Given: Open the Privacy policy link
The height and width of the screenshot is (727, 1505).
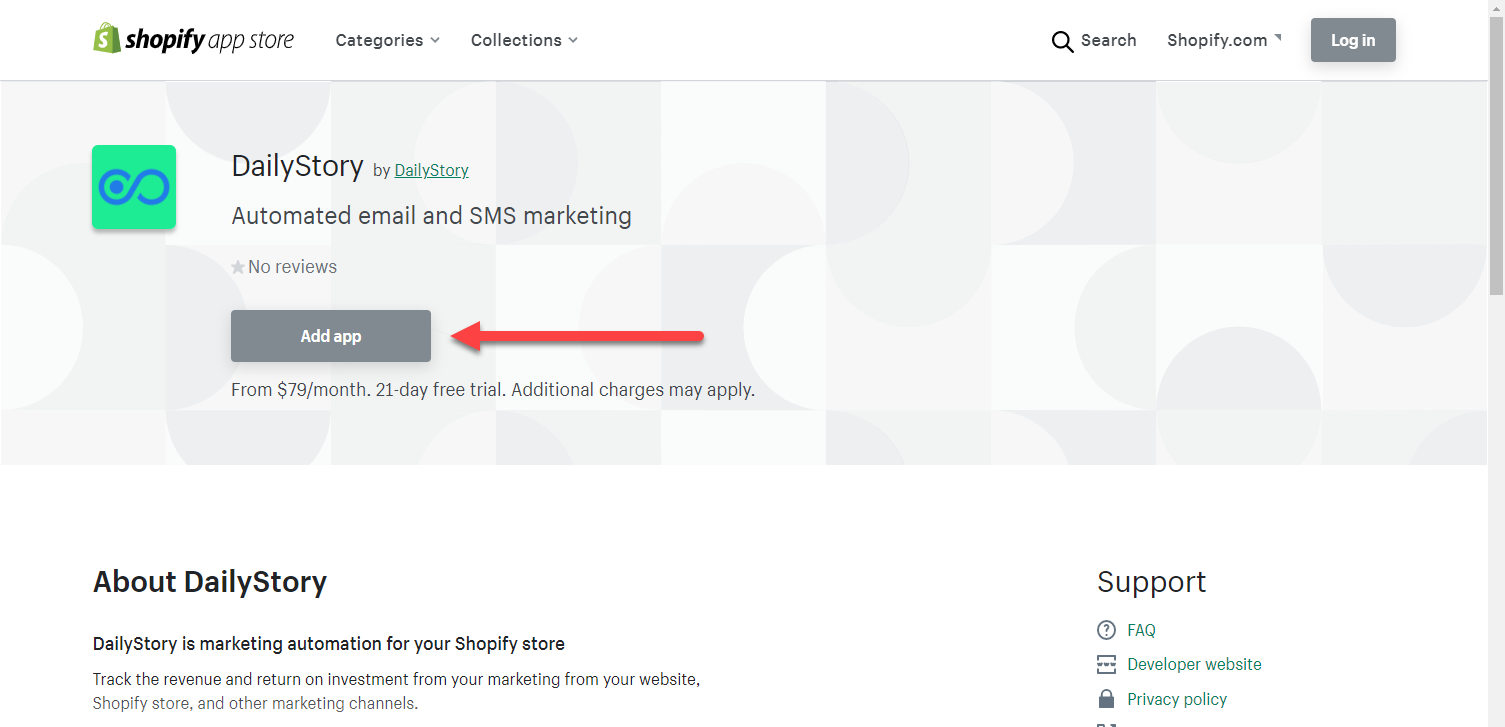Looking at the screenshot, I should (x=1177, y=699).
